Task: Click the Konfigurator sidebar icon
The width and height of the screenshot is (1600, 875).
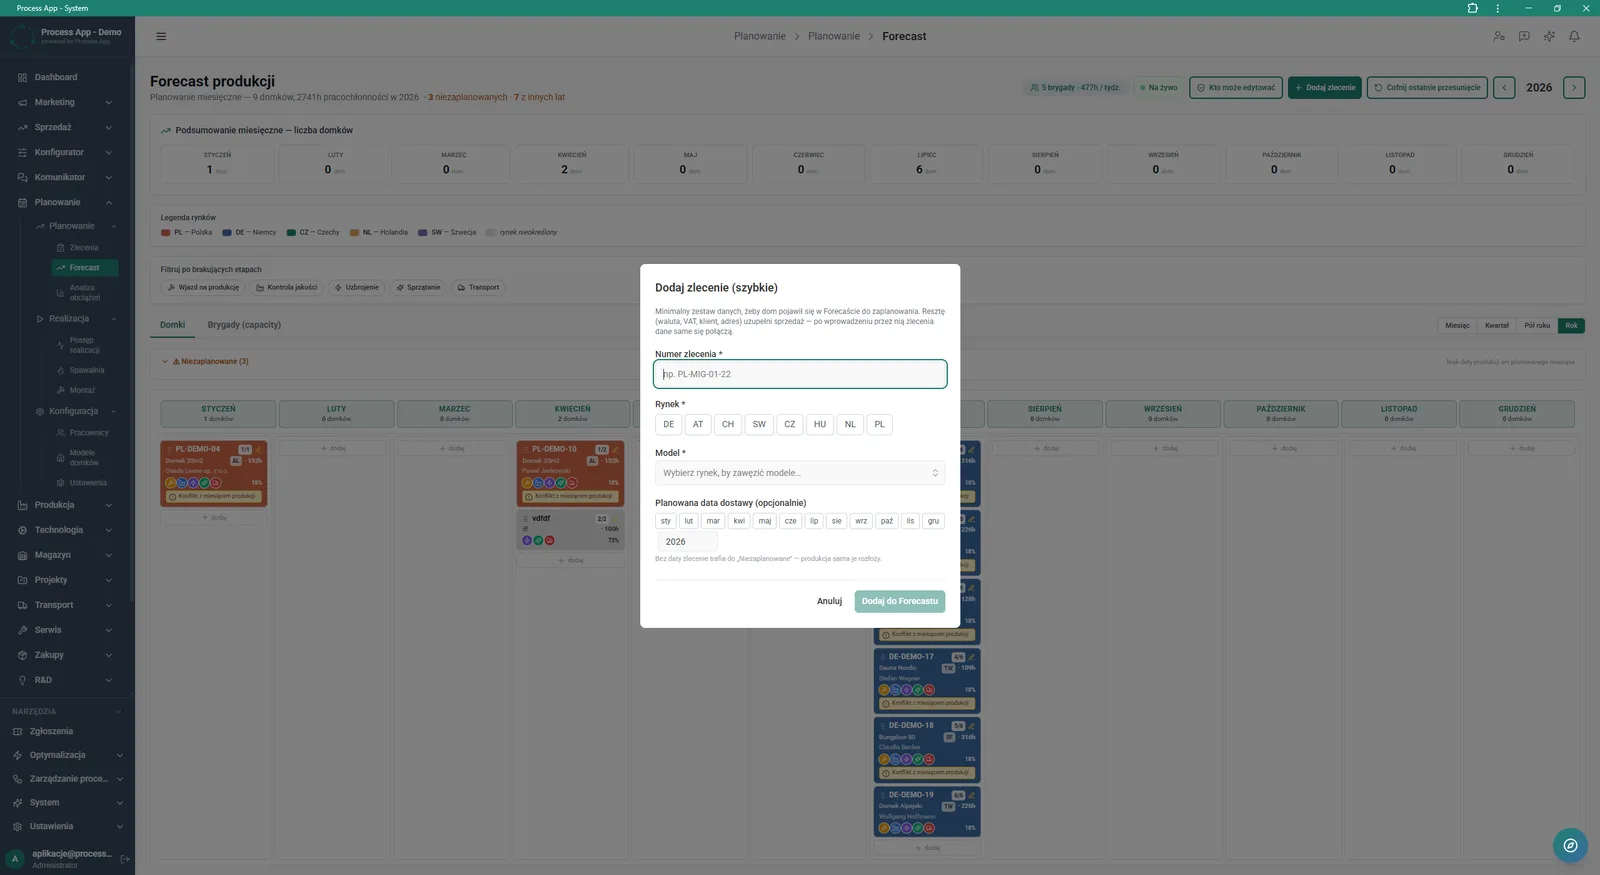Action: point(22,152)
